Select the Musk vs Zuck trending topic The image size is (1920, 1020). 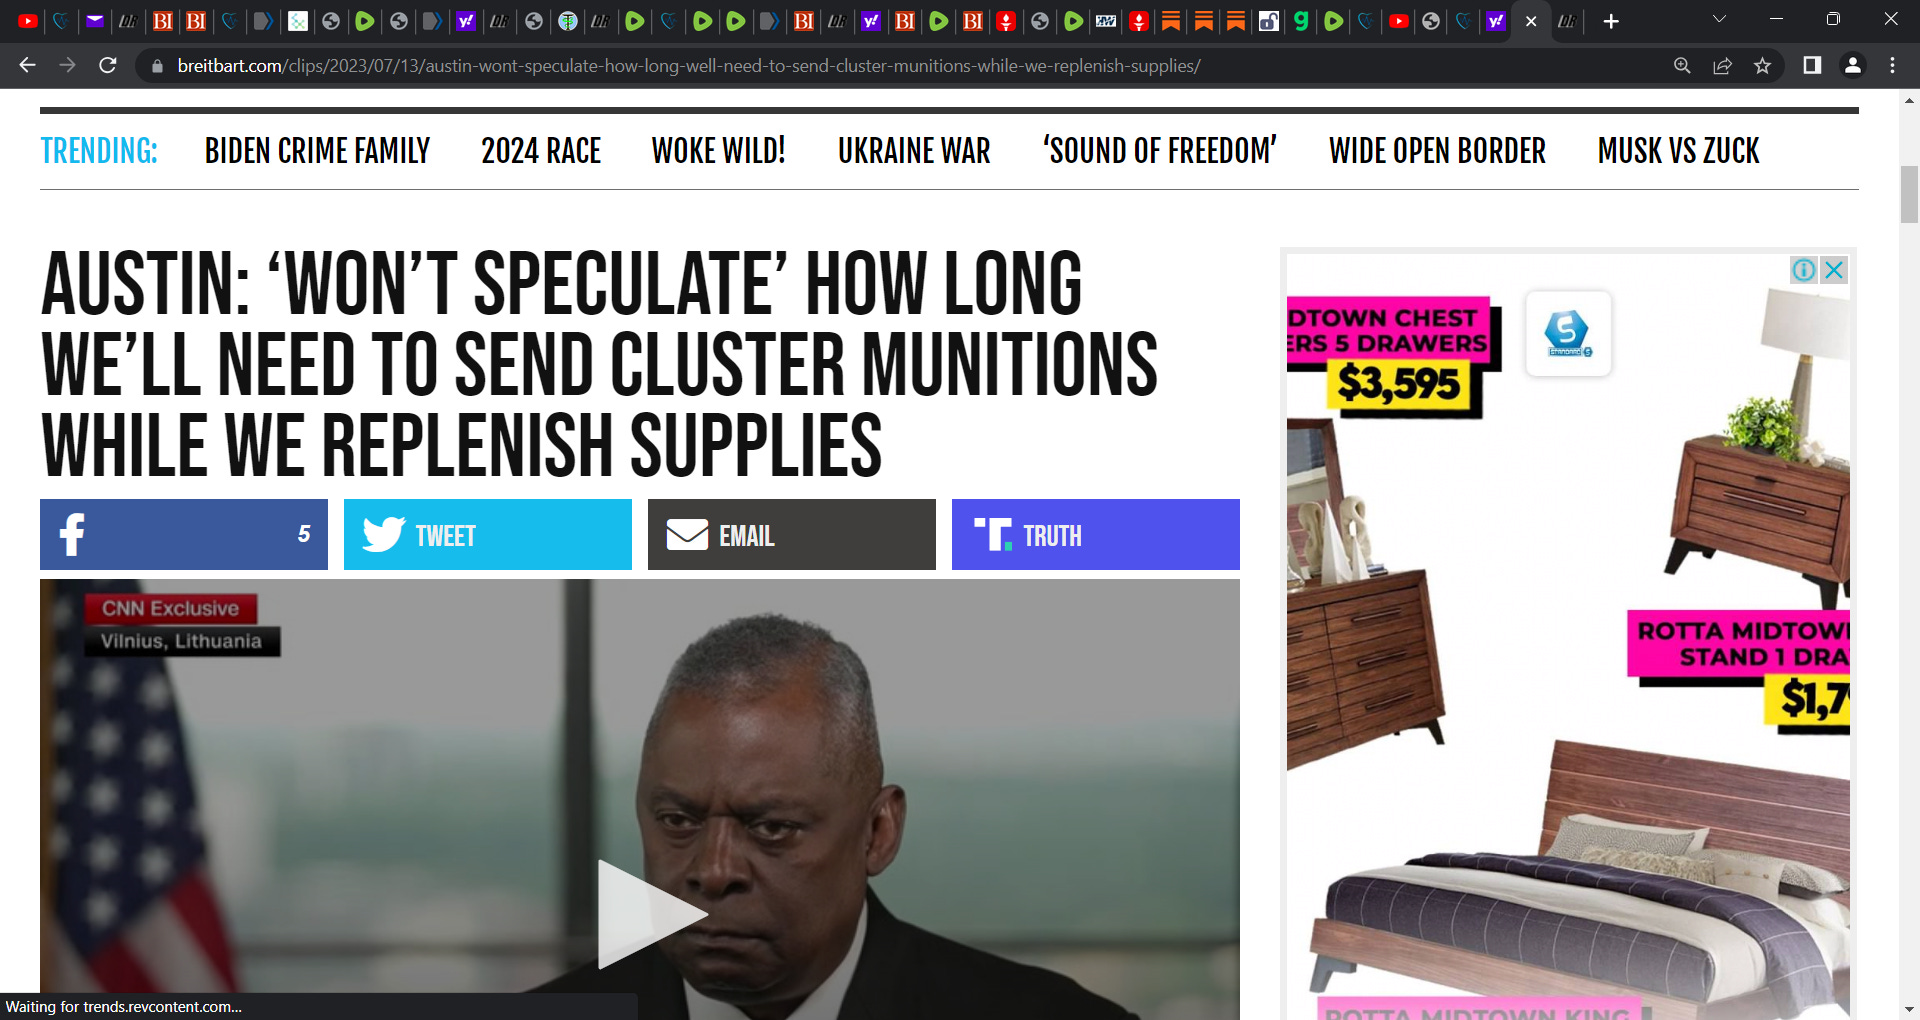pyautogui.click(x=1678, y=151)
